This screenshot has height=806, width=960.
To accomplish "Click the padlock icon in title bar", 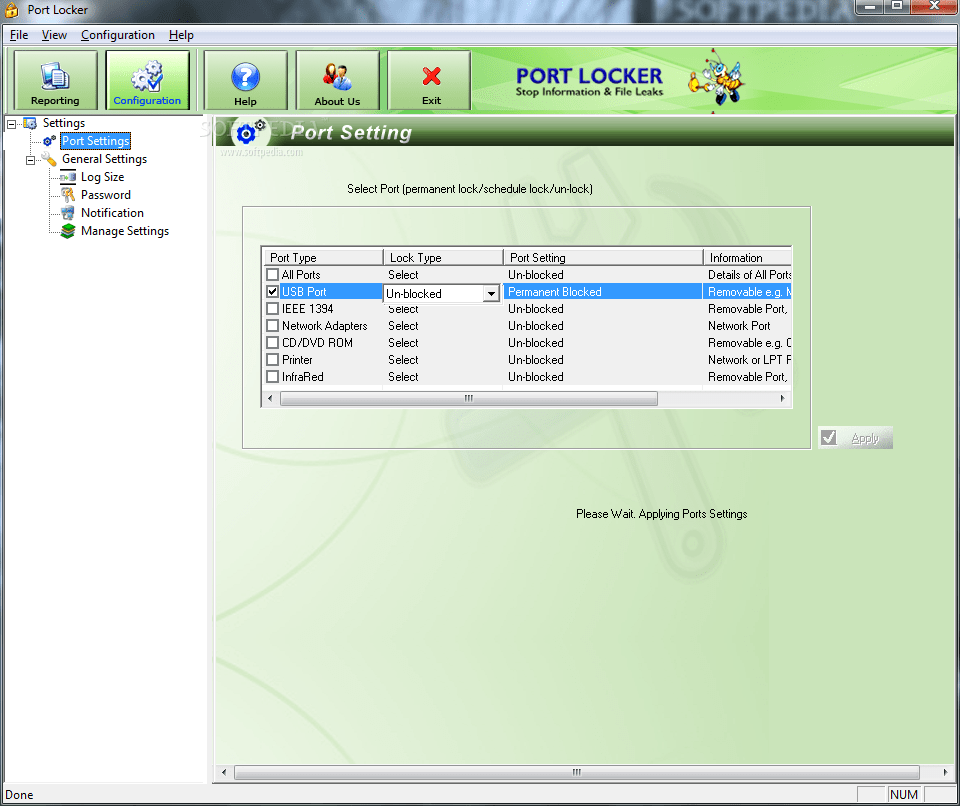I will (x=11, y=9).
